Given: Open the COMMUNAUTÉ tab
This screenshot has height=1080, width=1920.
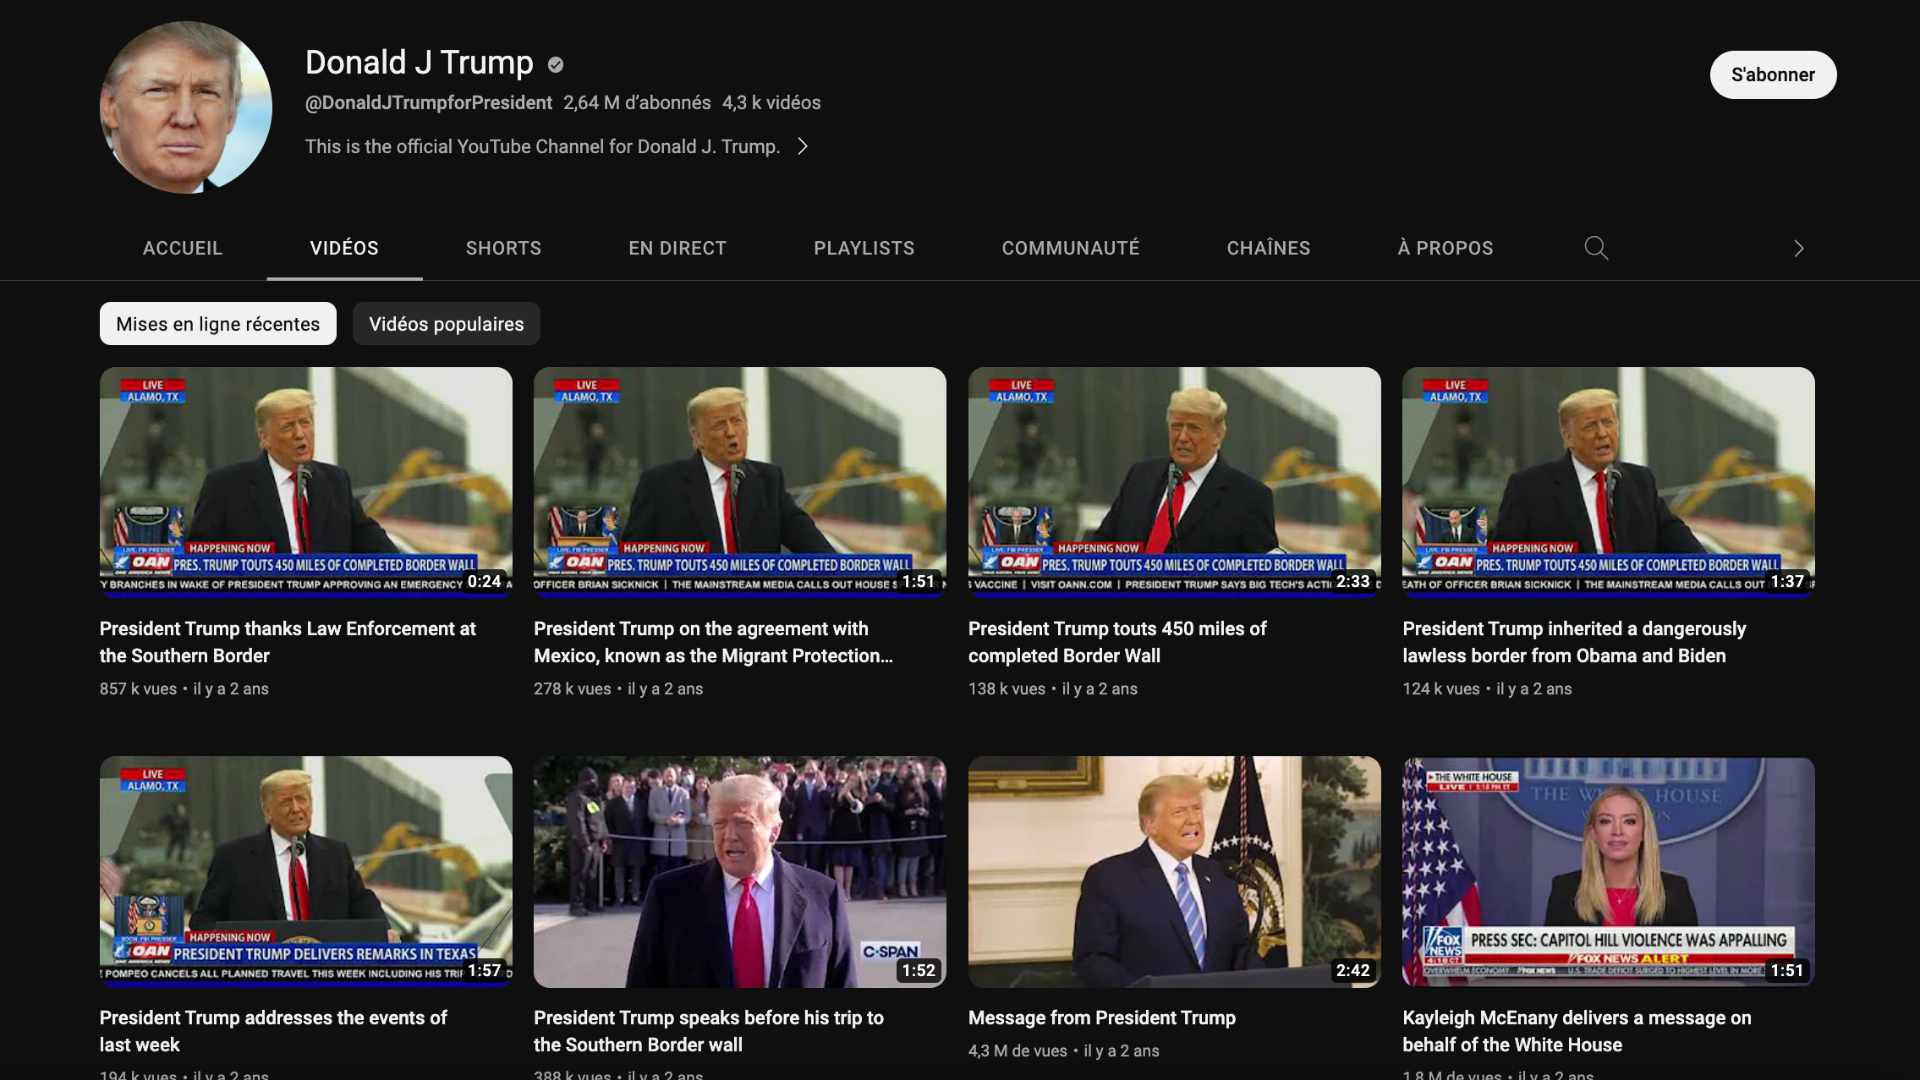Looking at the screenshot, I should tap(1070, 248).
